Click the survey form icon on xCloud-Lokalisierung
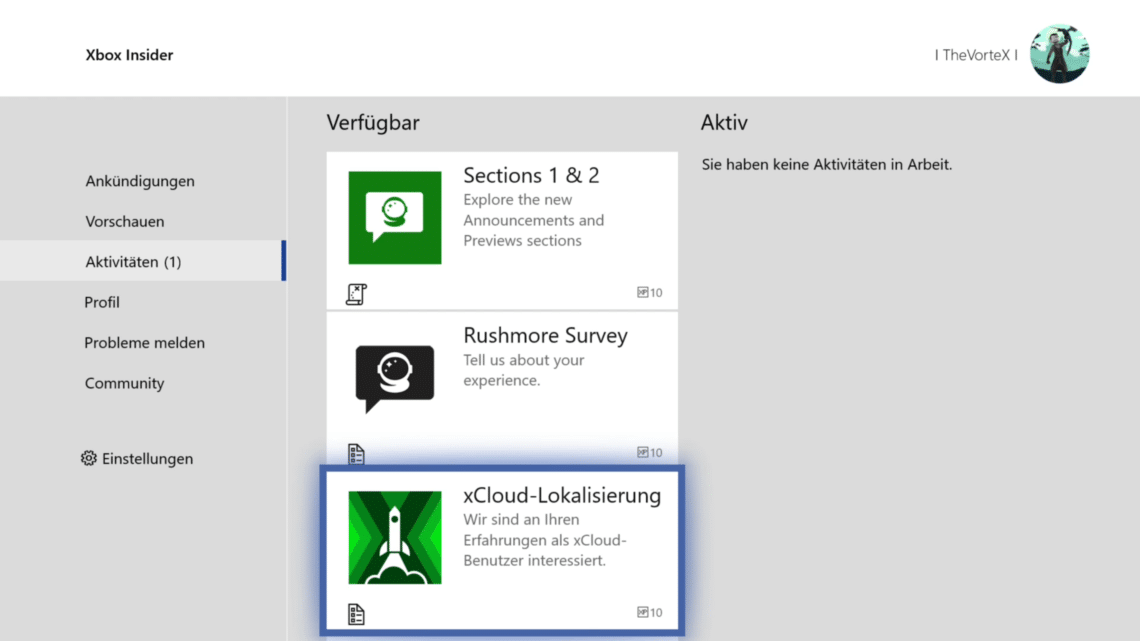Viewport: 1140px width, 641px height. coord(356,614)
